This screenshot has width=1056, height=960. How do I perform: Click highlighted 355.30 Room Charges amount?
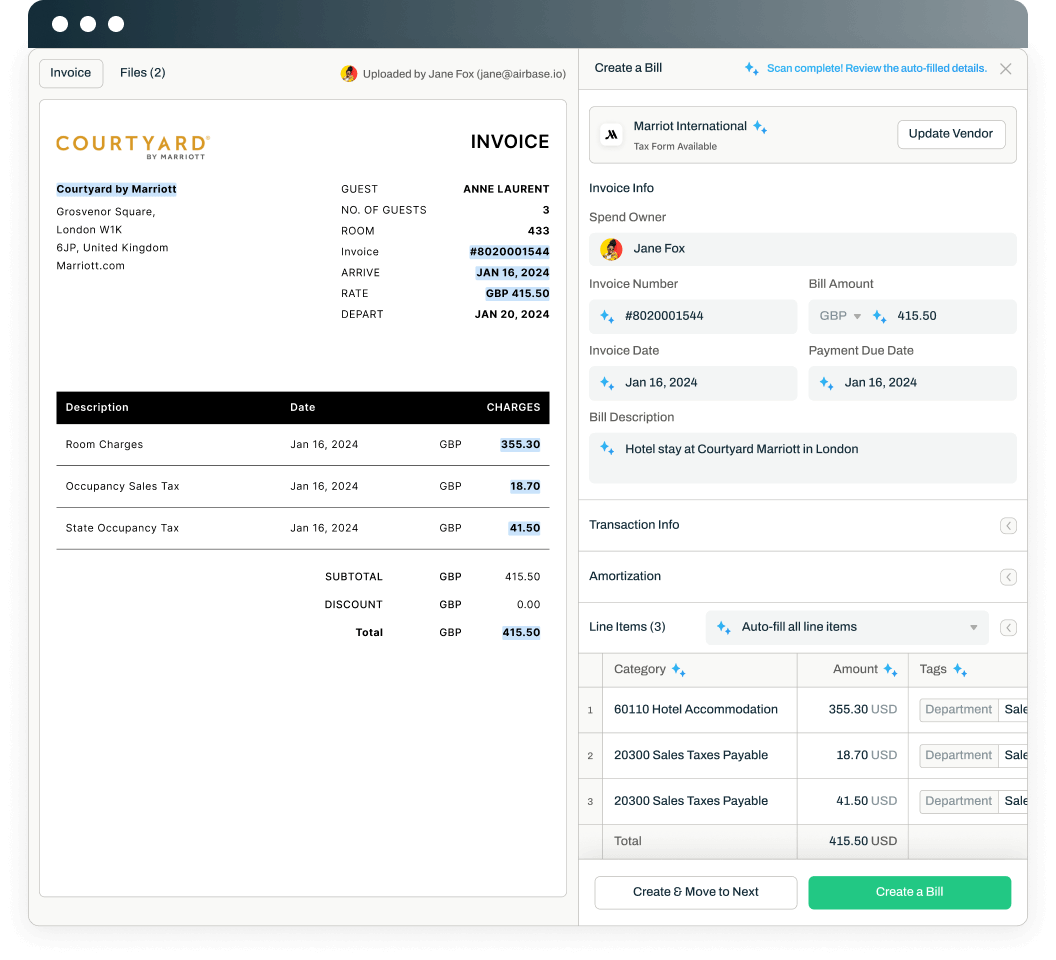coord(520,445)
